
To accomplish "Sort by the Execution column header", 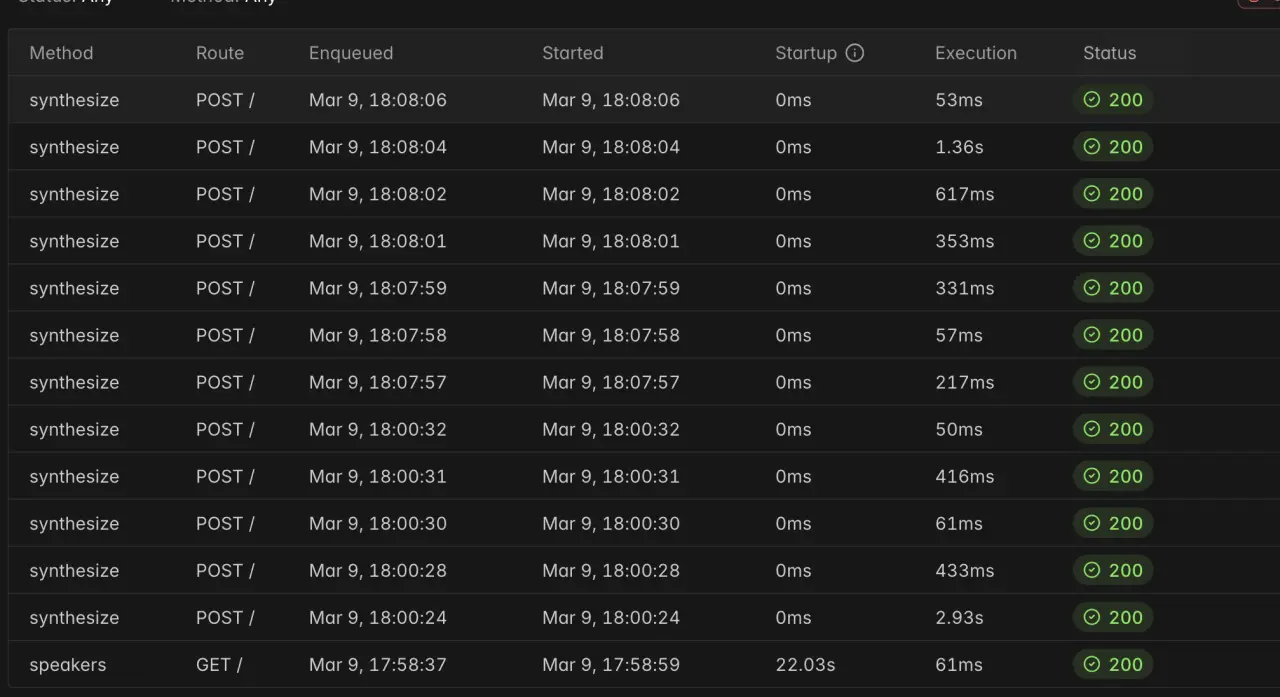I will pyautogui.click(x=975, y=53).
